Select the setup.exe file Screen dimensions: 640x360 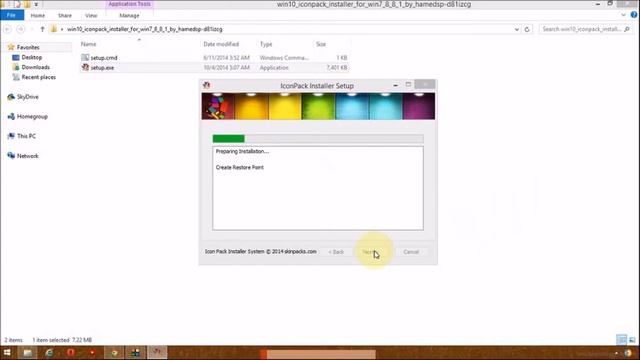click(x=214, y=68)
